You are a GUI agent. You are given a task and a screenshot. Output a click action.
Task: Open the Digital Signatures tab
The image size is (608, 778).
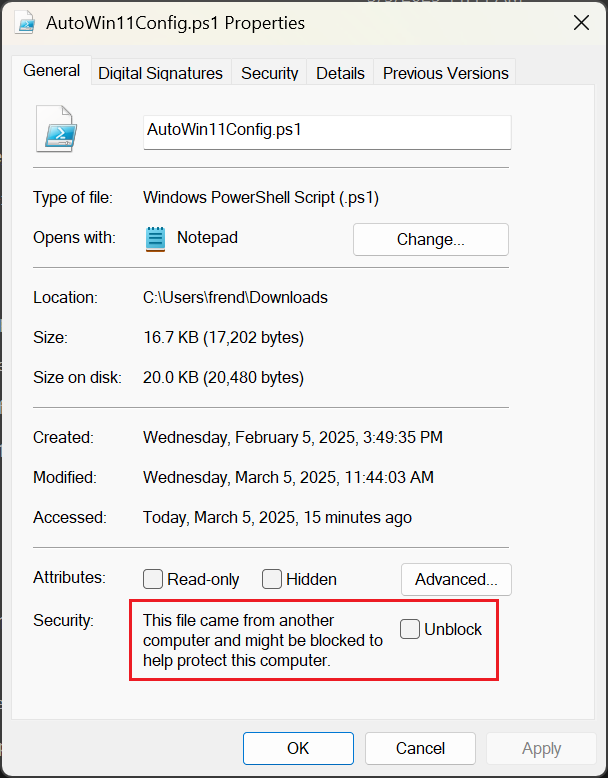pos(161,73)
